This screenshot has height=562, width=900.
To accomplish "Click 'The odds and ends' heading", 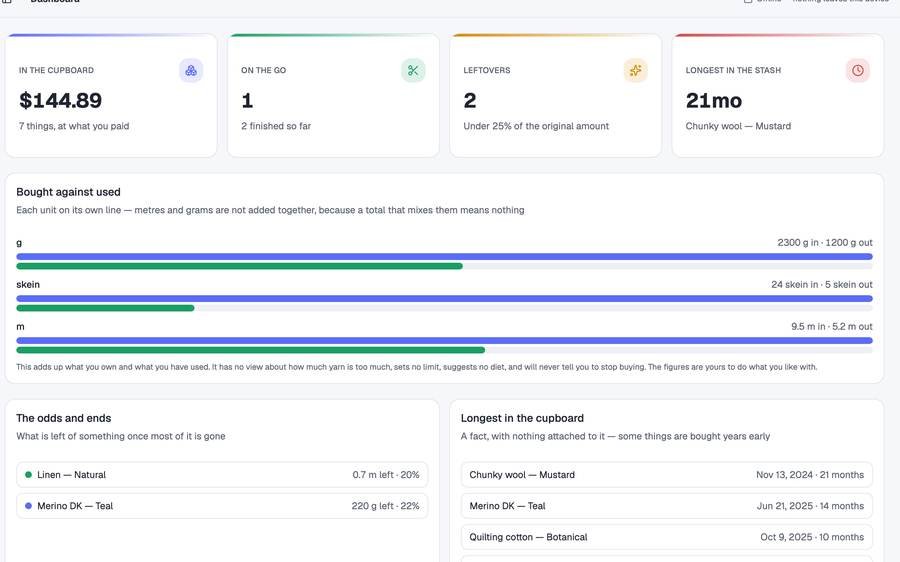I will click(64, 418).
